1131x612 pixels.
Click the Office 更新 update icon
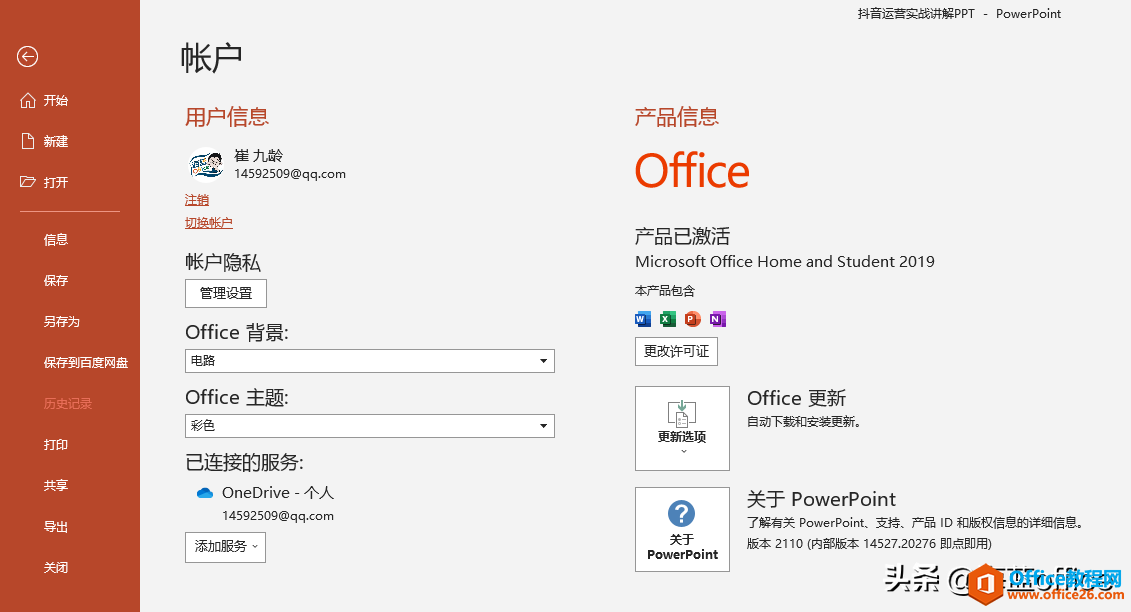(682, 415)
